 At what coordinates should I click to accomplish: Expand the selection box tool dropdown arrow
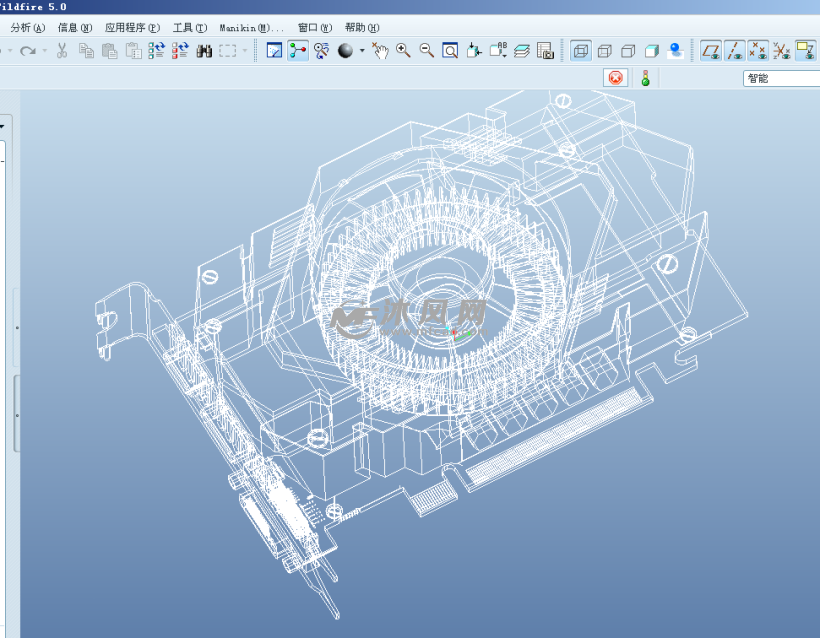[x=245, y=50]
